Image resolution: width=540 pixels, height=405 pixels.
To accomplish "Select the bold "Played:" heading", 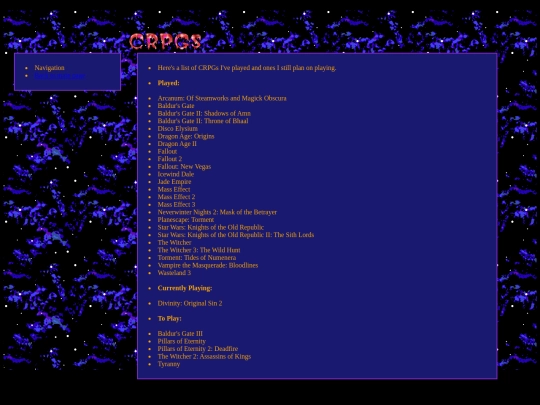I will tap(168, 83).
